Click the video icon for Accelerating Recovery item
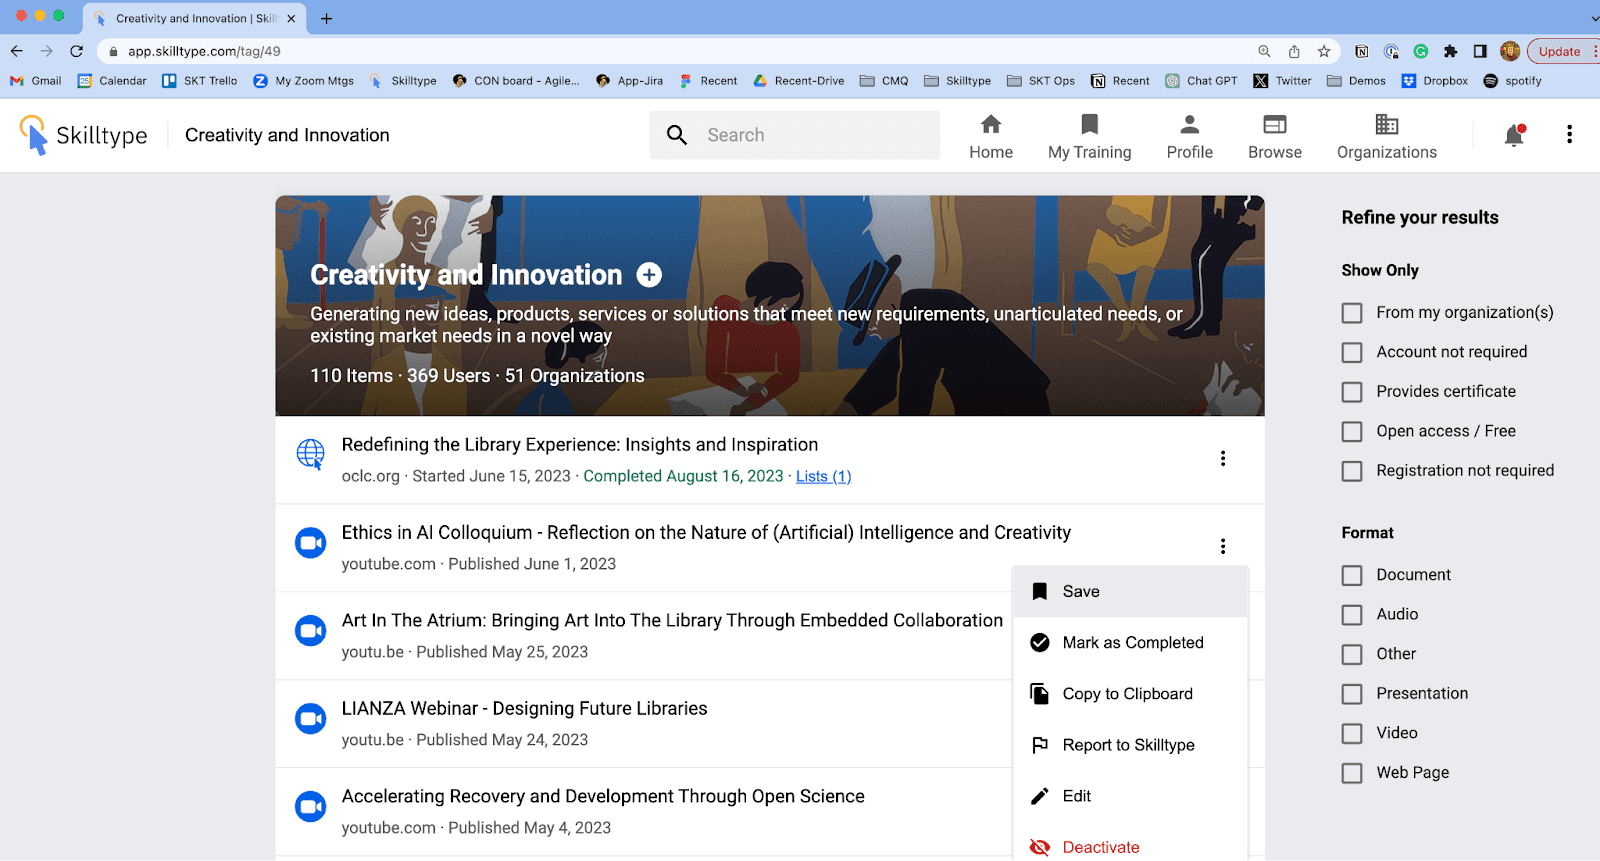Image resolution: width=1600 pixels, height=861 pixels. click(x=311, y=807)
